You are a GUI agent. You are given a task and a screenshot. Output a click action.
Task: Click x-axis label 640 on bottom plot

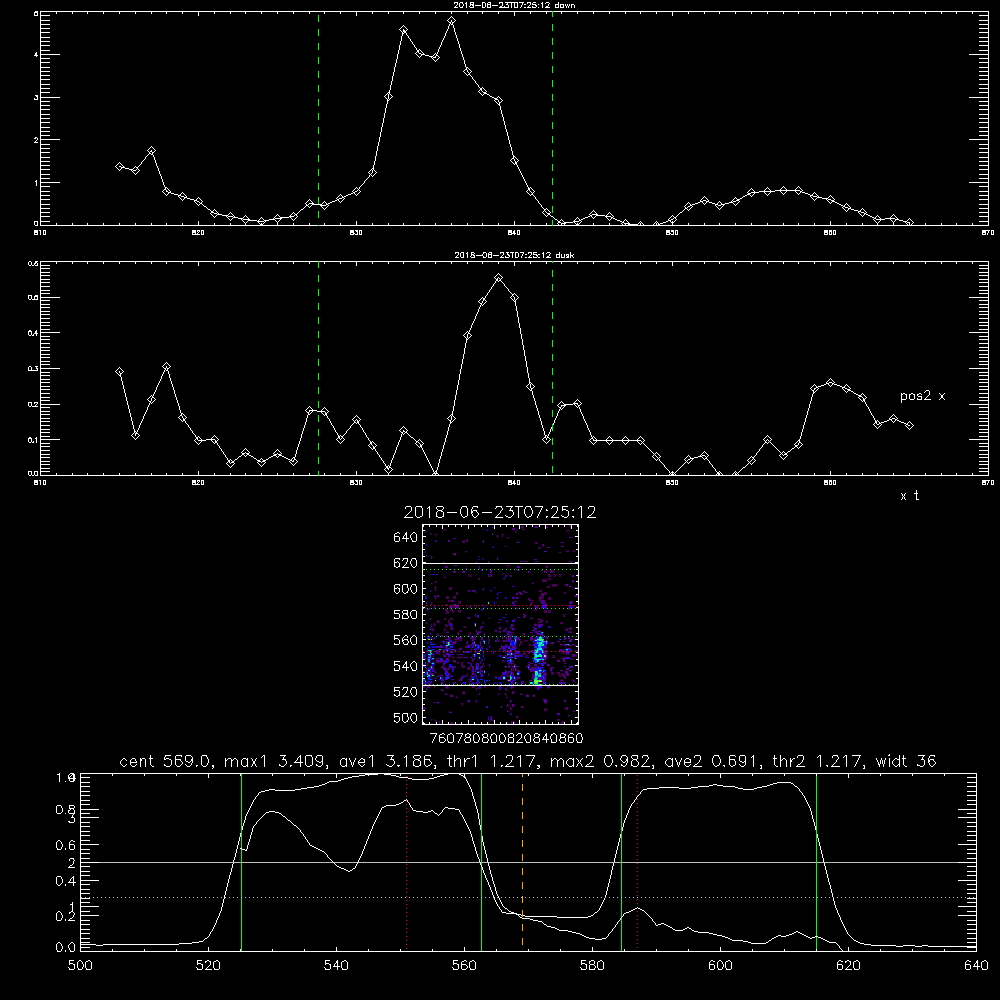[x=976, y=966]
